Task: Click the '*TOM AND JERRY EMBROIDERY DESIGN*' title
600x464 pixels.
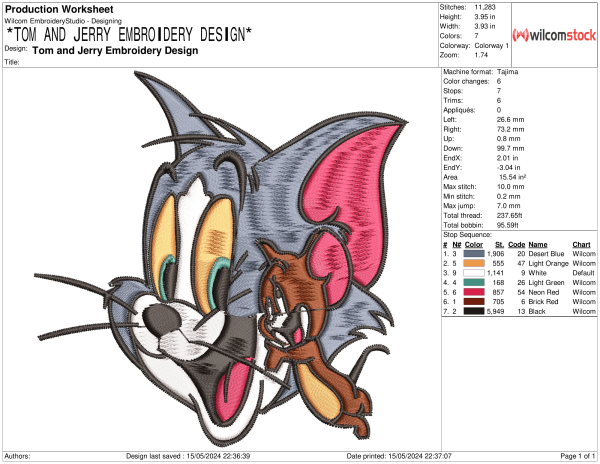Action: [x=129, y=35]
